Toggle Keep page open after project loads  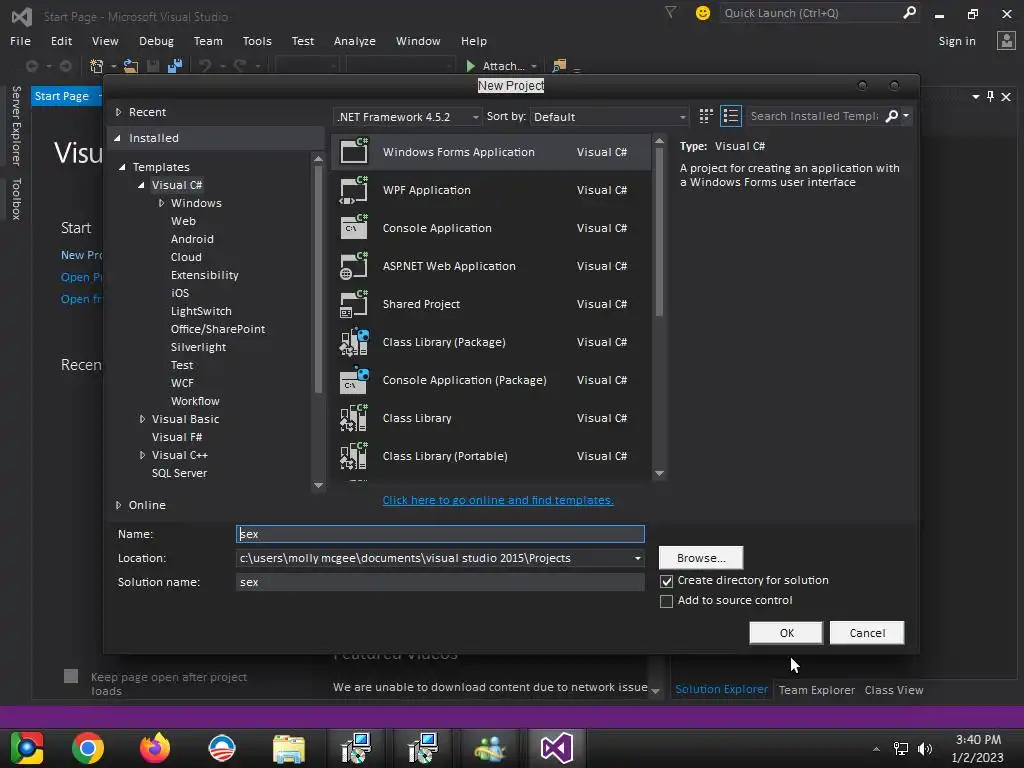click(71, 676)
